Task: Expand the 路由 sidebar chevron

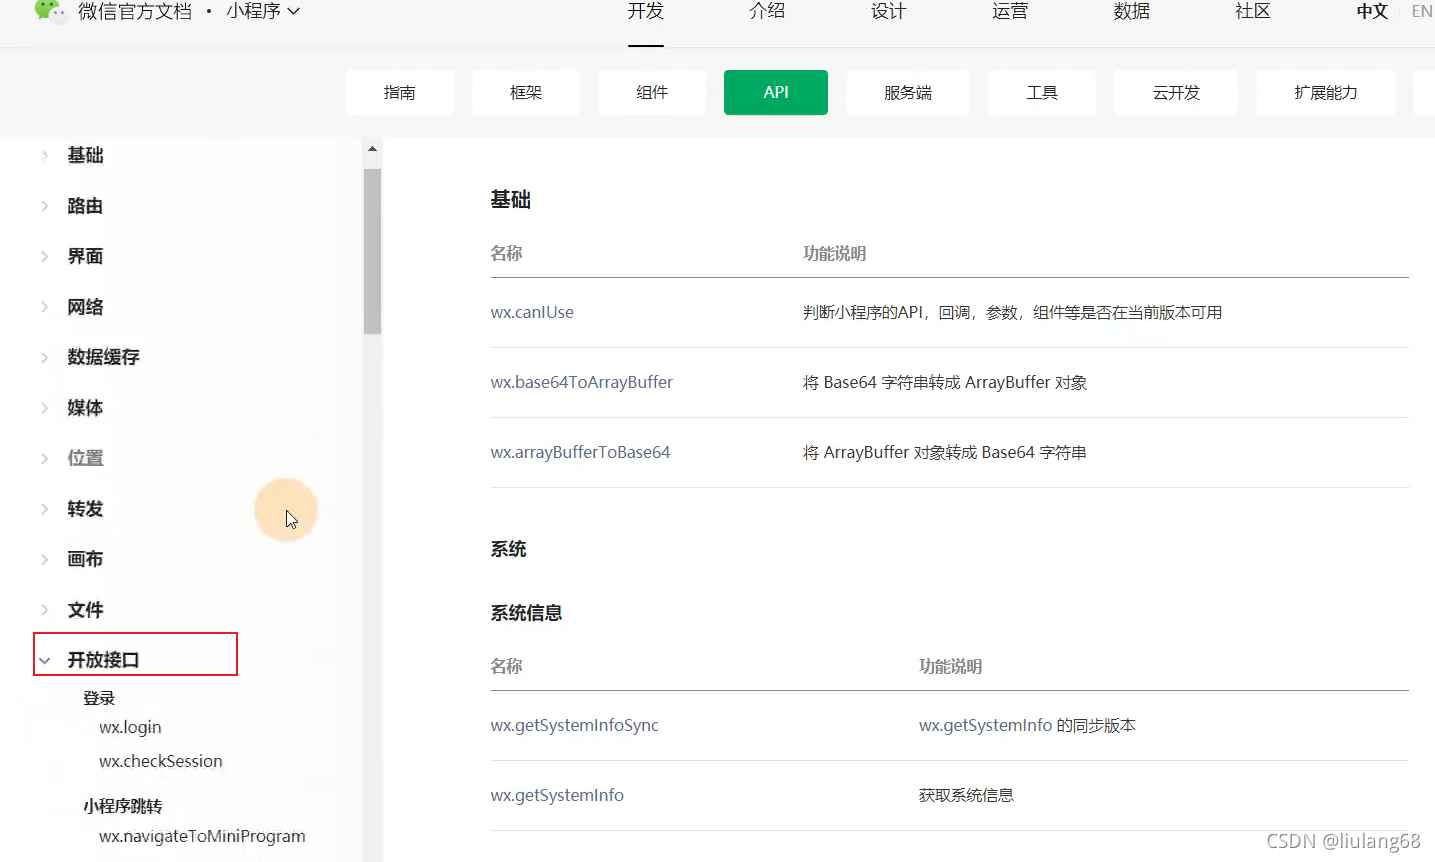Action: tap(44, 206)
